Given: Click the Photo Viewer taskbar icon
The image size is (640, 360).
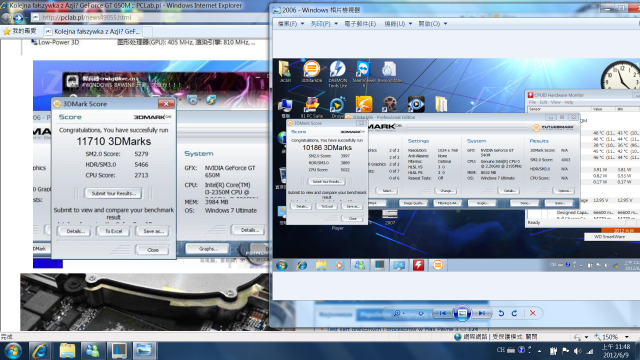Looking at the screenshot, I should tap(144, 351).
